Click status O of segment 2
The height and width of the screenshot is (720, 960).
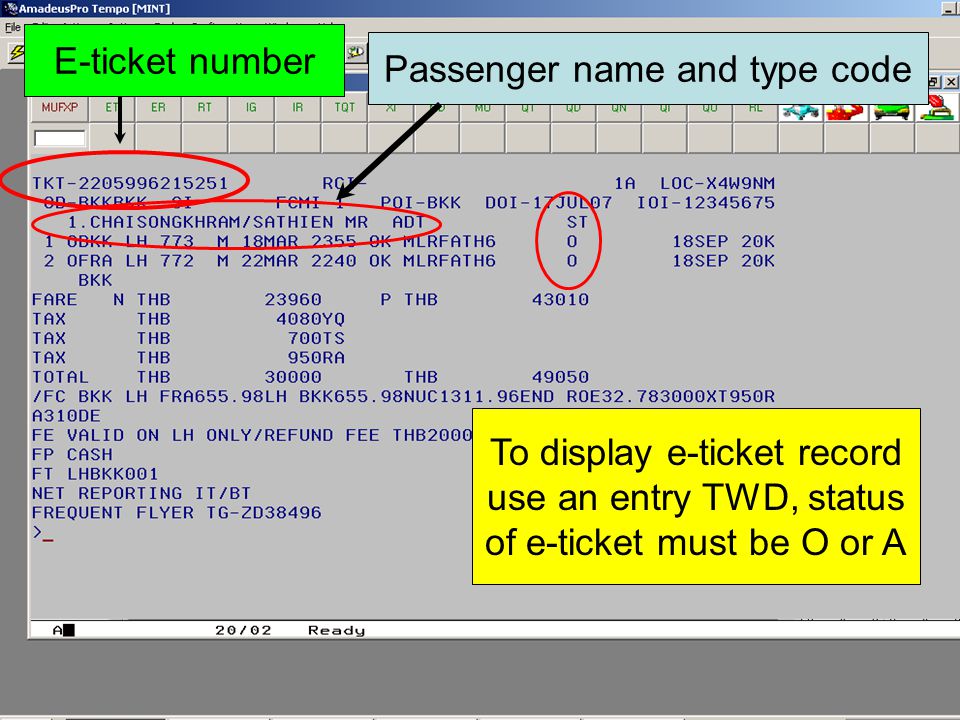(x=572, y=261)
